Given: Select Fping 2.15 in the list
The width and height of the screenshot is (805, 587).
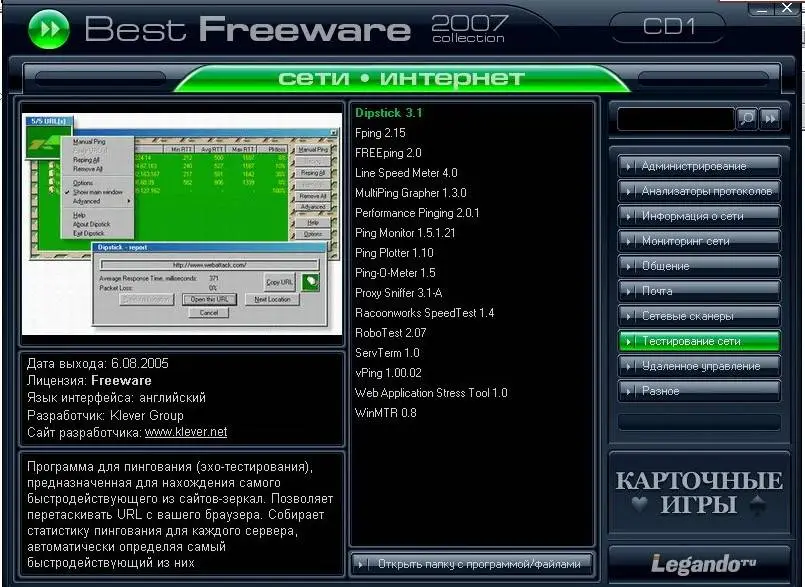Looking at the screenshot, I should pyautogui.click(x=380, y=133).
